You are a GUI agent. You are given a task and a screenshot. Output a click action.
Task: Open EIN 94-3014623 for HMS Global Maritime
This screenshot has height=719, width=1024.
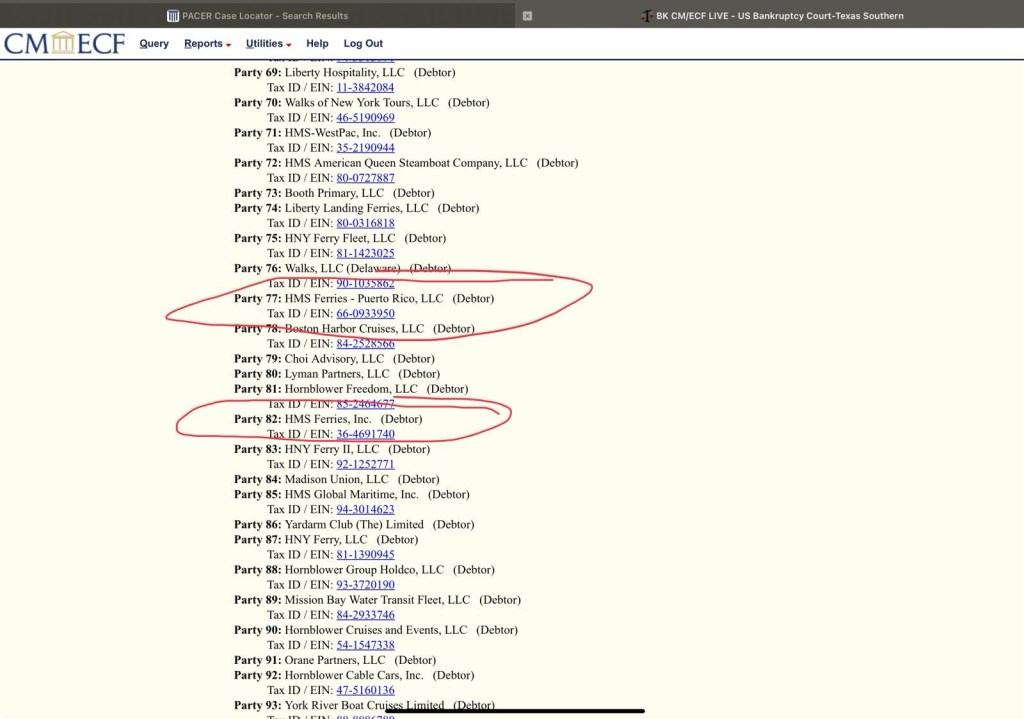365,510
